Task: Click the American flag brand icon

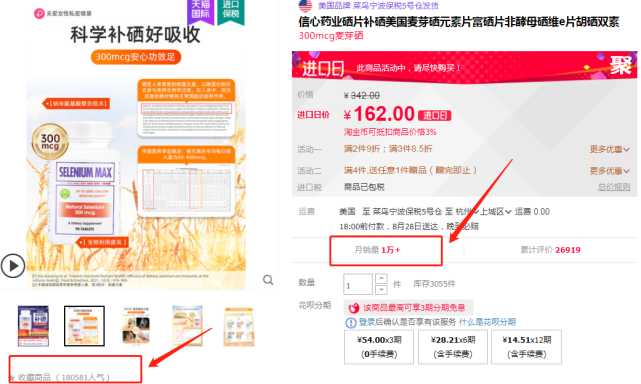Action: tap(305, 6)
